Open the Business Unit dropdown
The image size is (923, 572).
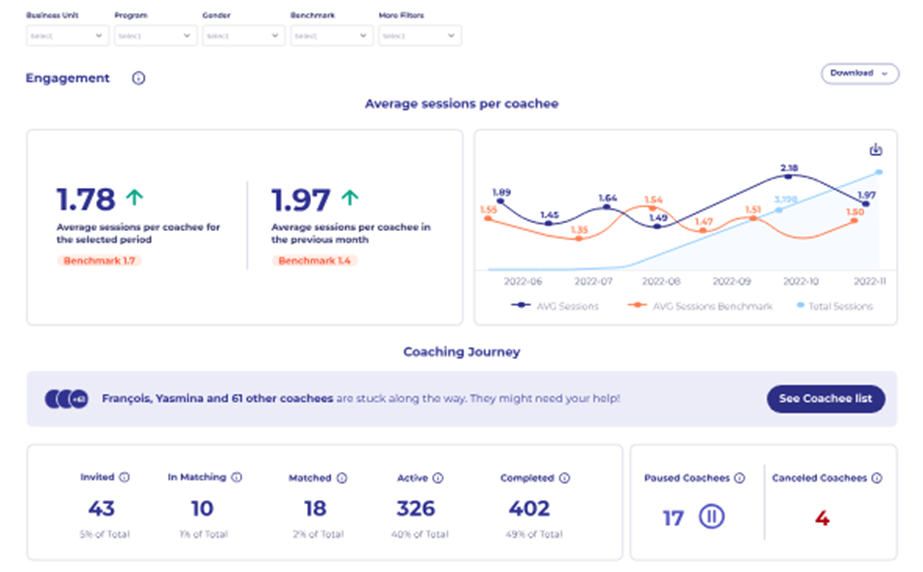pos(67,35)
